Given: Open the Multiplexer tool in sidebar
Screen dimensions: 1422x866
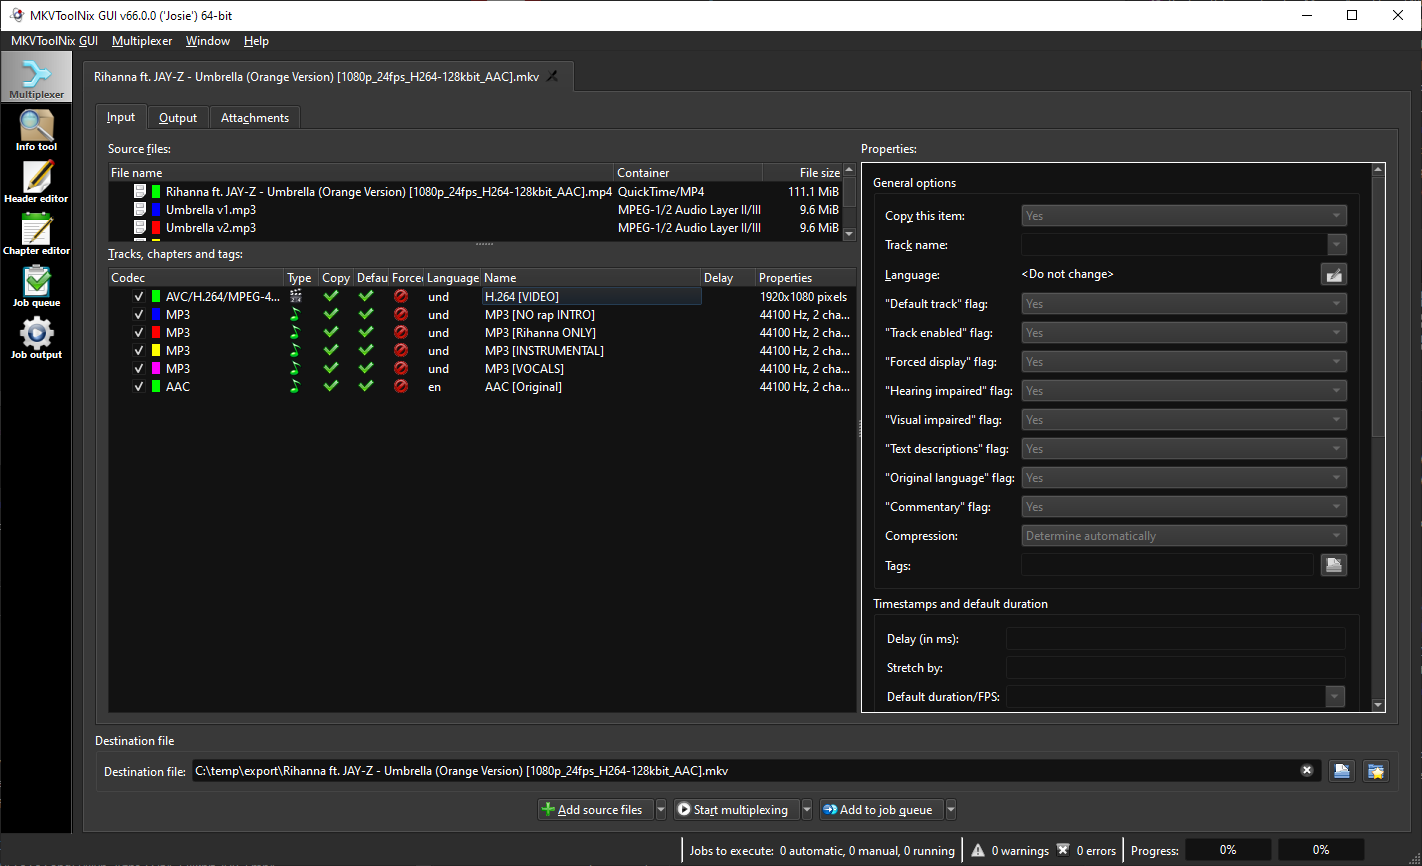Looking at the screenshot, I should pyautogui.click(x=36, y=78).
